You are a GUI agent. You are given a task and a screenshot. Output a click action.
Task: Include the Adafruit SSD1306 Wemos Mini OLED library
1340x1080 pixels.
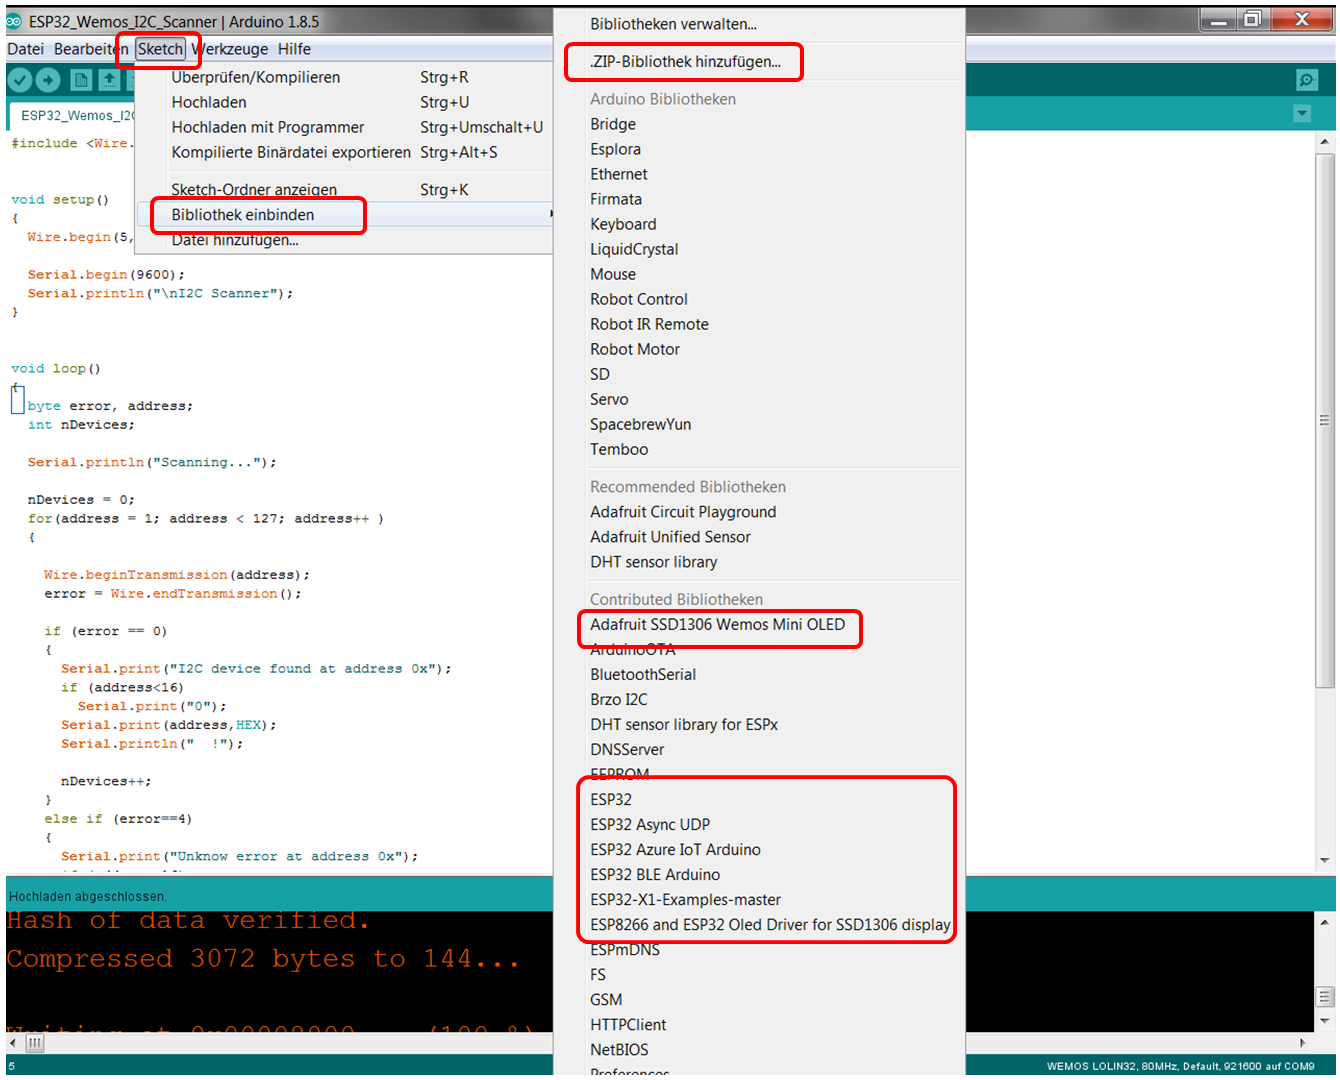coord(717,625)
